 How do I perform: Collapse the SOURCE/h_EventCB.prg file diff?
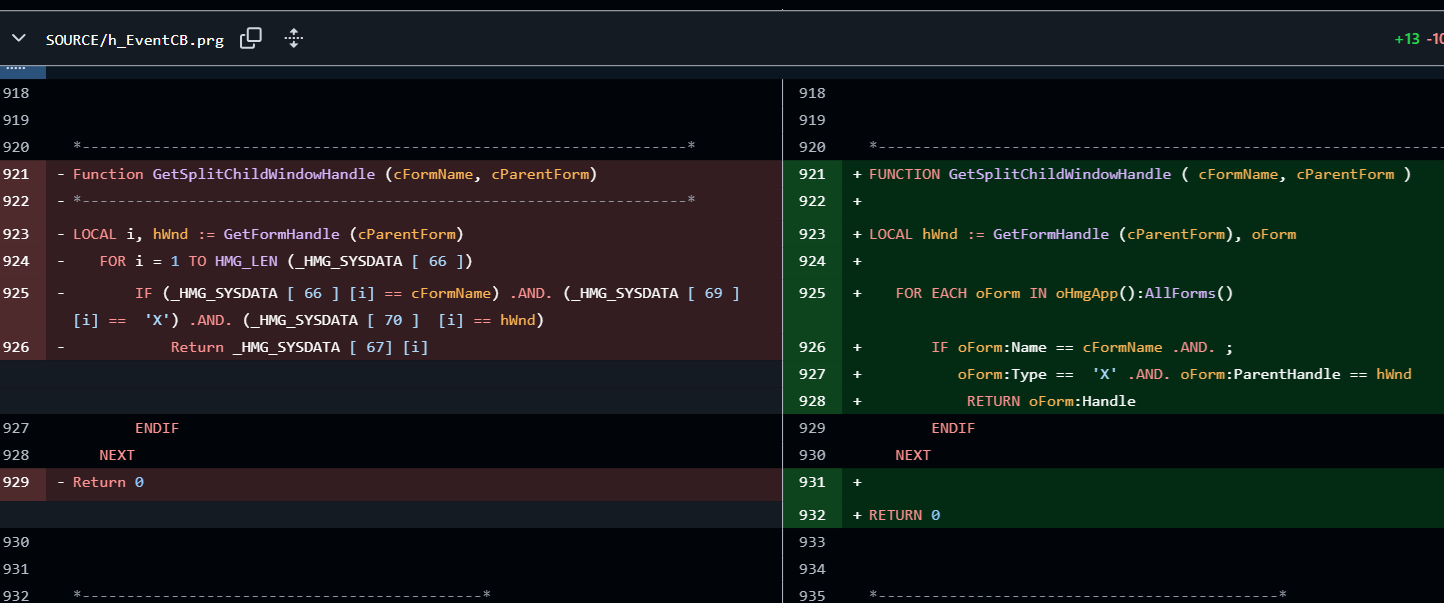click(18, 39)
